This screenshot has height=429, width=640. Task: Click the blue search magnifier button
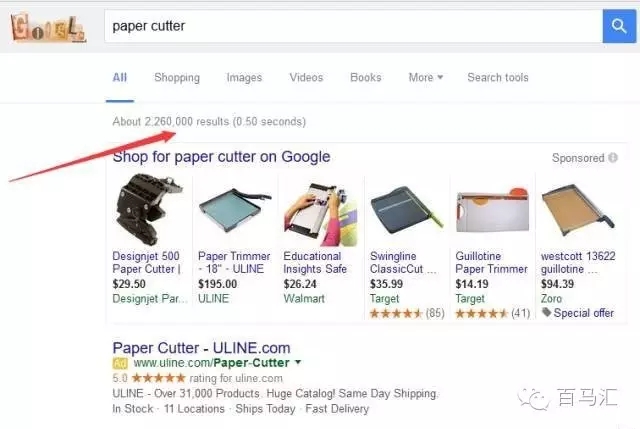pos(619,26)
